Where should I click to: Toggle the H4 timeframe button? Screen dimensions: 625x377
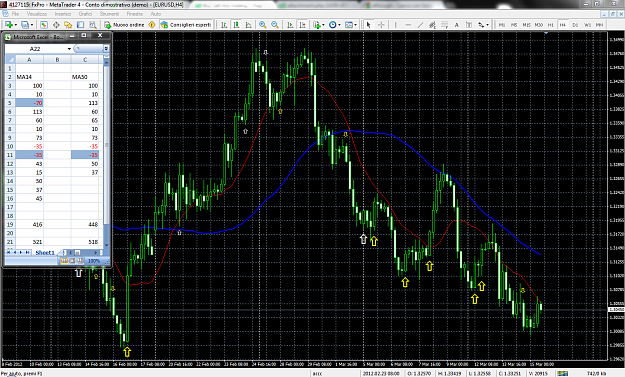click(x=562, y=25)
